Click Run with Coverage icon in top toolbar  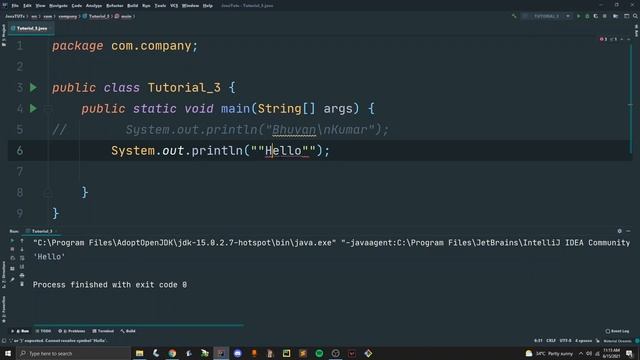pos(596,16)
